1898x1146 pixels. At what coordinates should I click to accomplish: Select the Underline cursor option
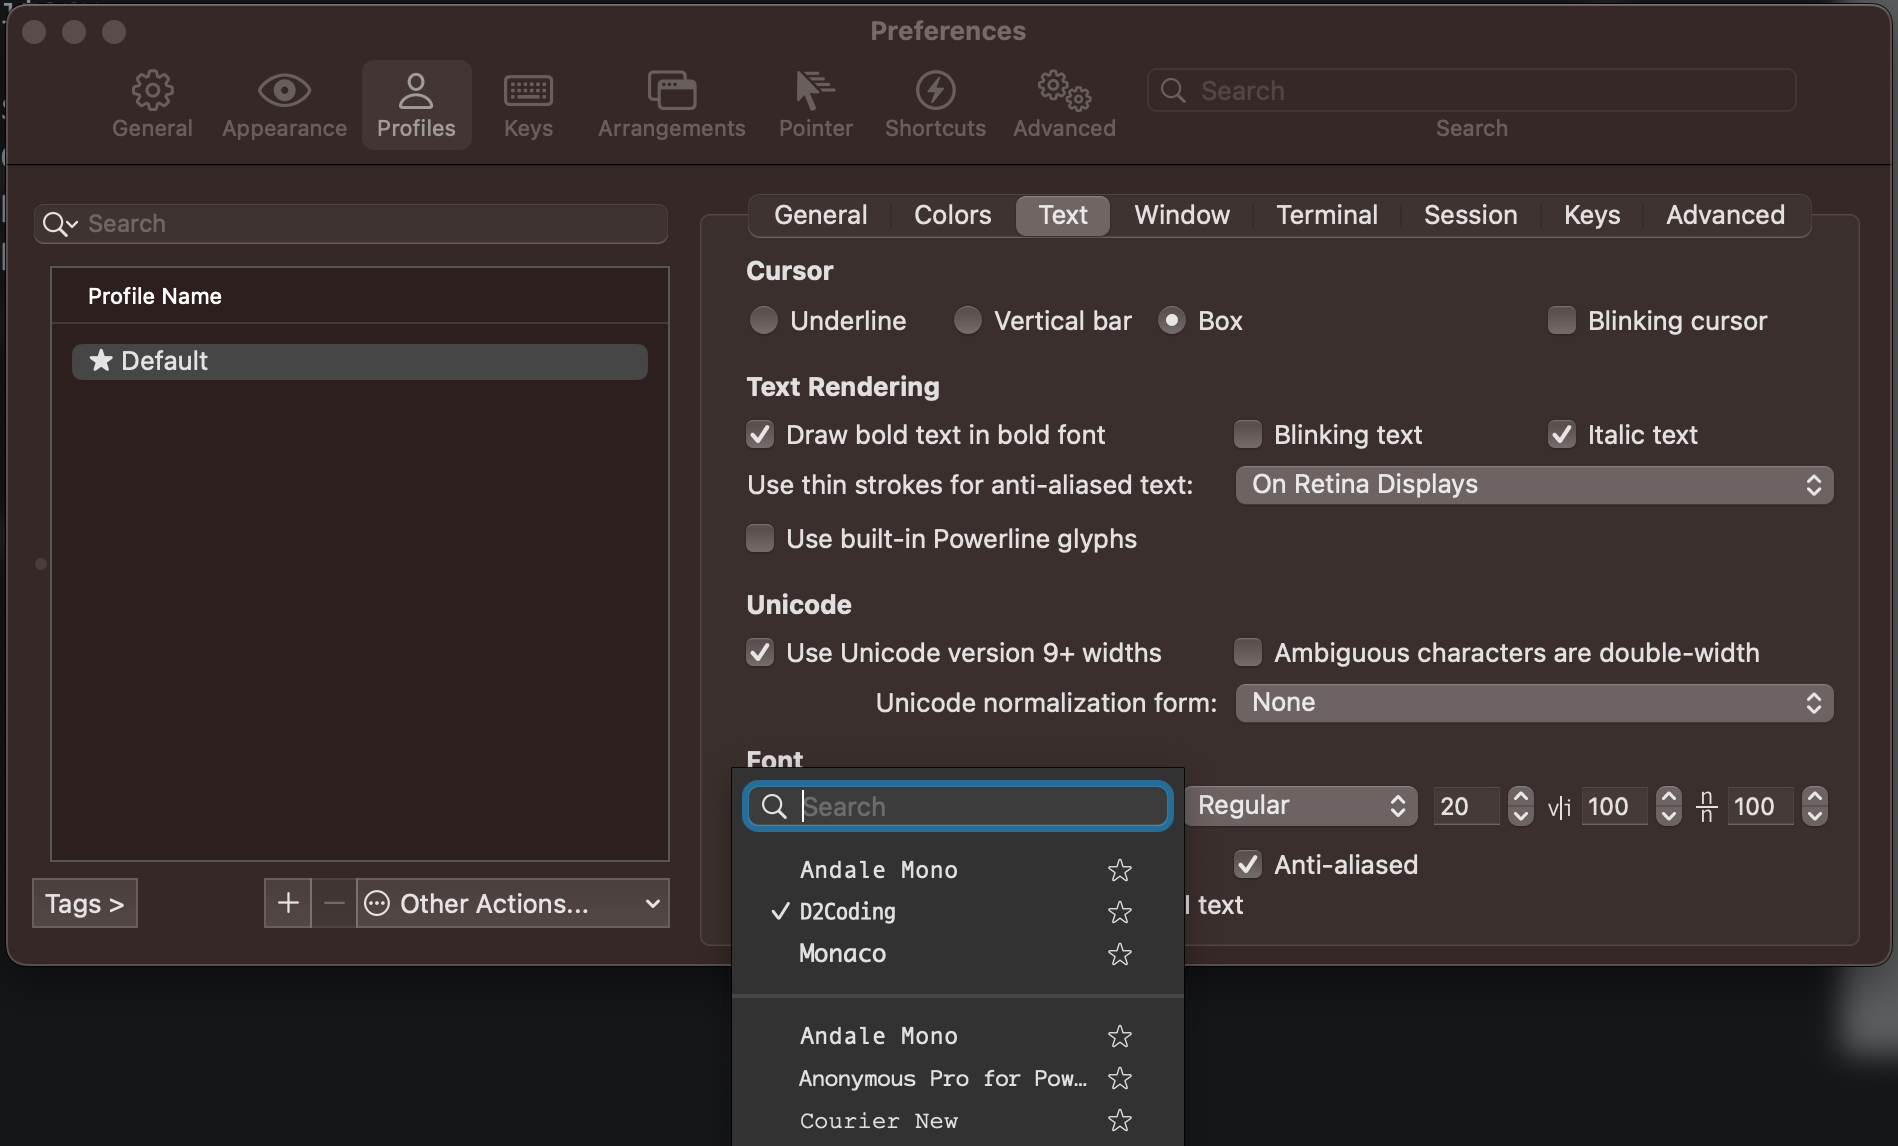coord(764,320)
